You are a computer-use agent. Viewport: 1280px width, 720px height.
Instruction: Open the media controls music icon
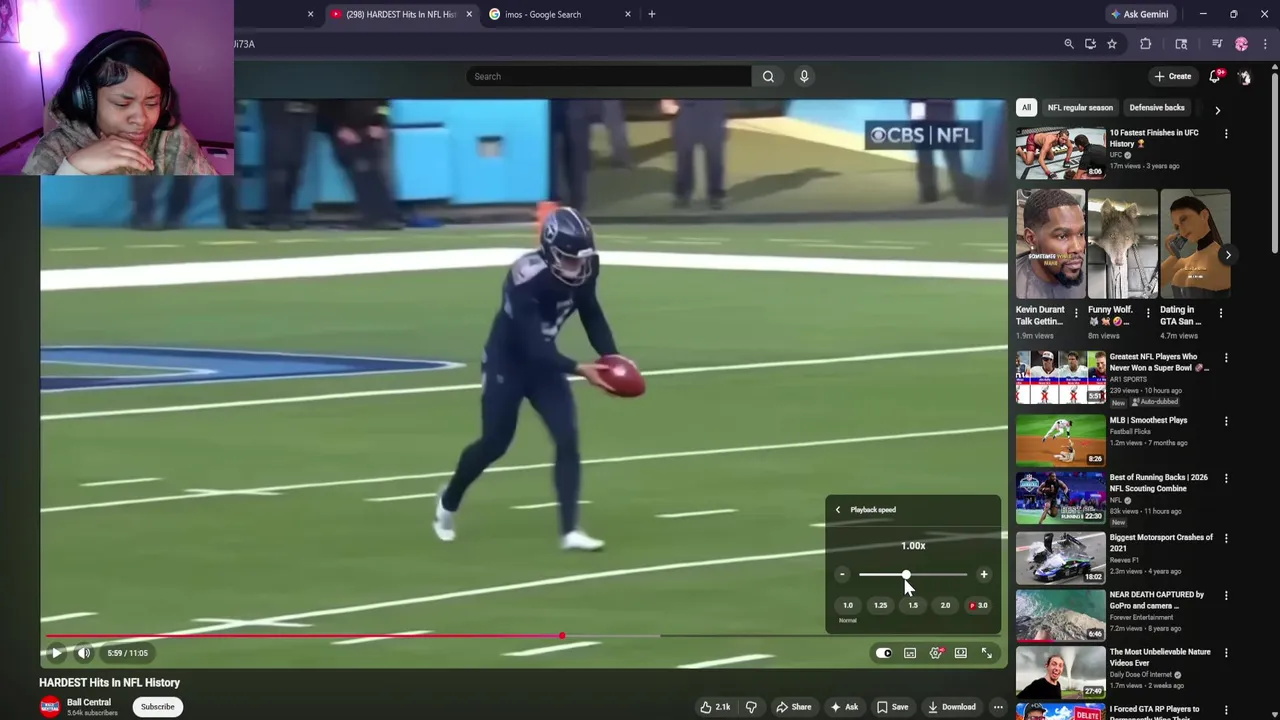[x=1217, y=44]
